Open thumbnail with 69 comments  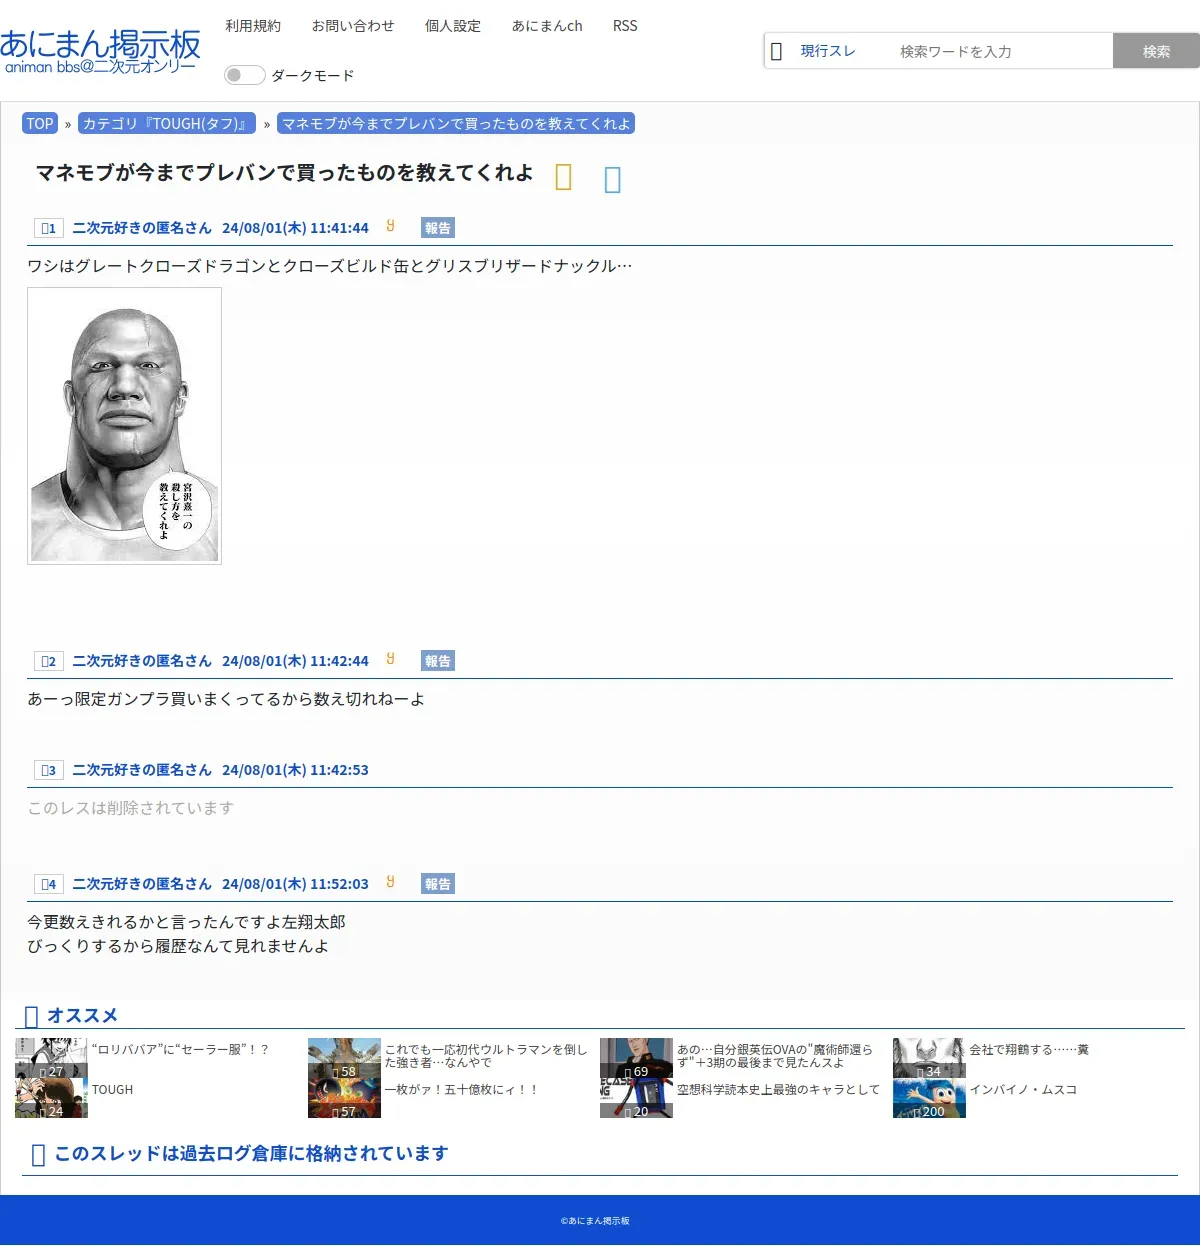point(636,1058)
